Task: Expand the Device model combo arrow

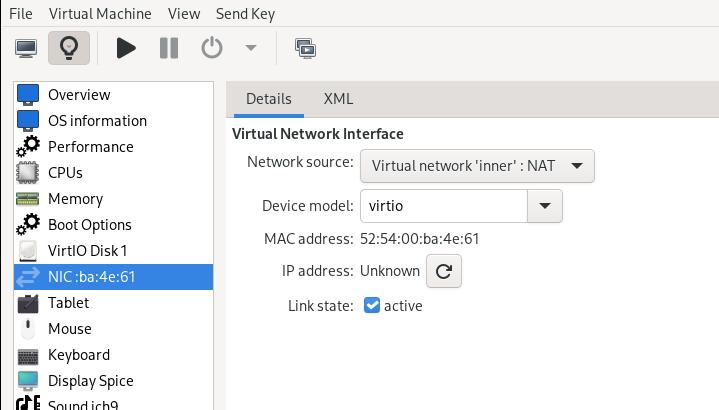Action: coord(544,206)
